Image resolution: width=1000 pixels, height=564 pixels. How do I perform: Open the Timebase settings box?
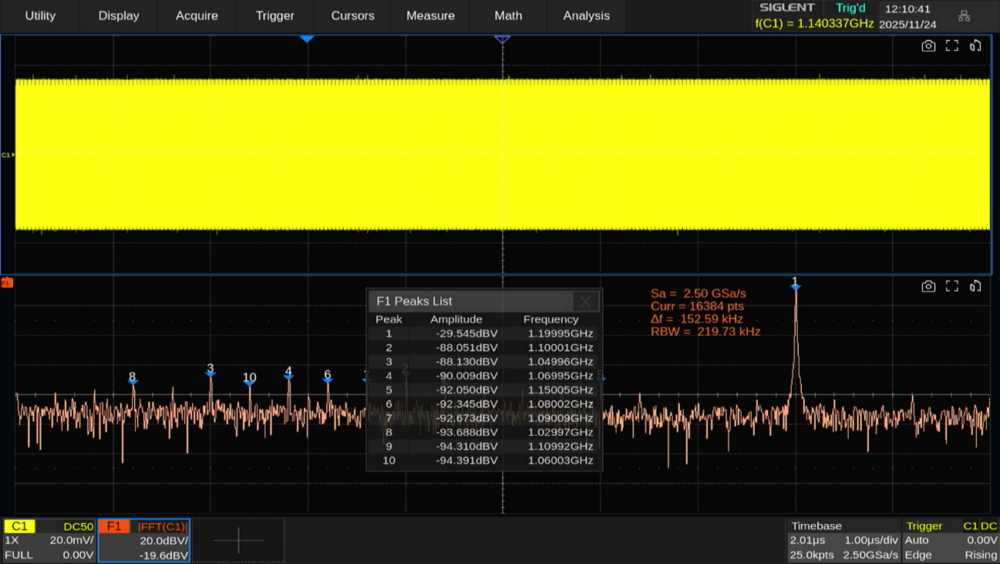tap(842, 540)
